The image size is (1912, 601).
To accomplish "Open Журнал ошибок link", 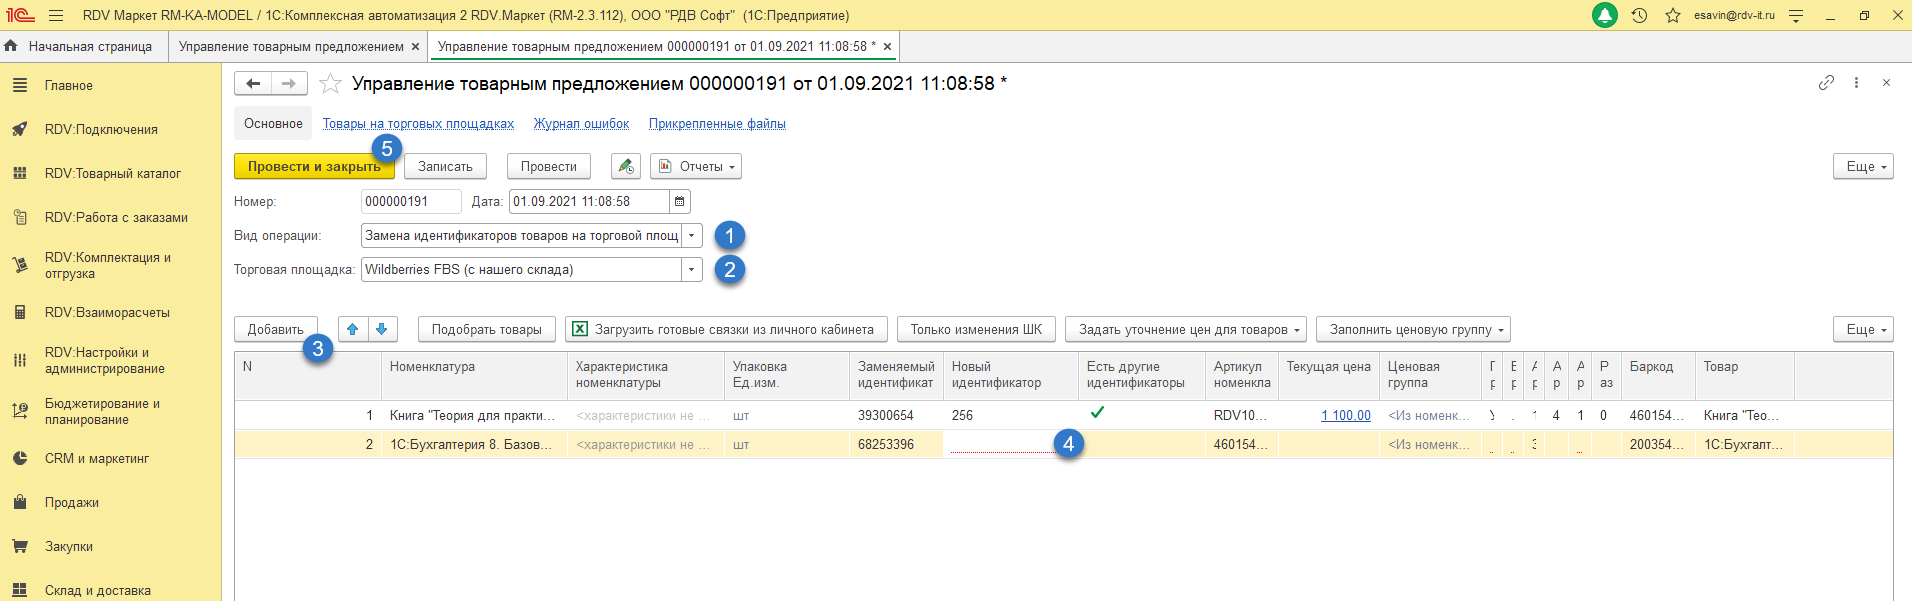I will tap(581, 124).
